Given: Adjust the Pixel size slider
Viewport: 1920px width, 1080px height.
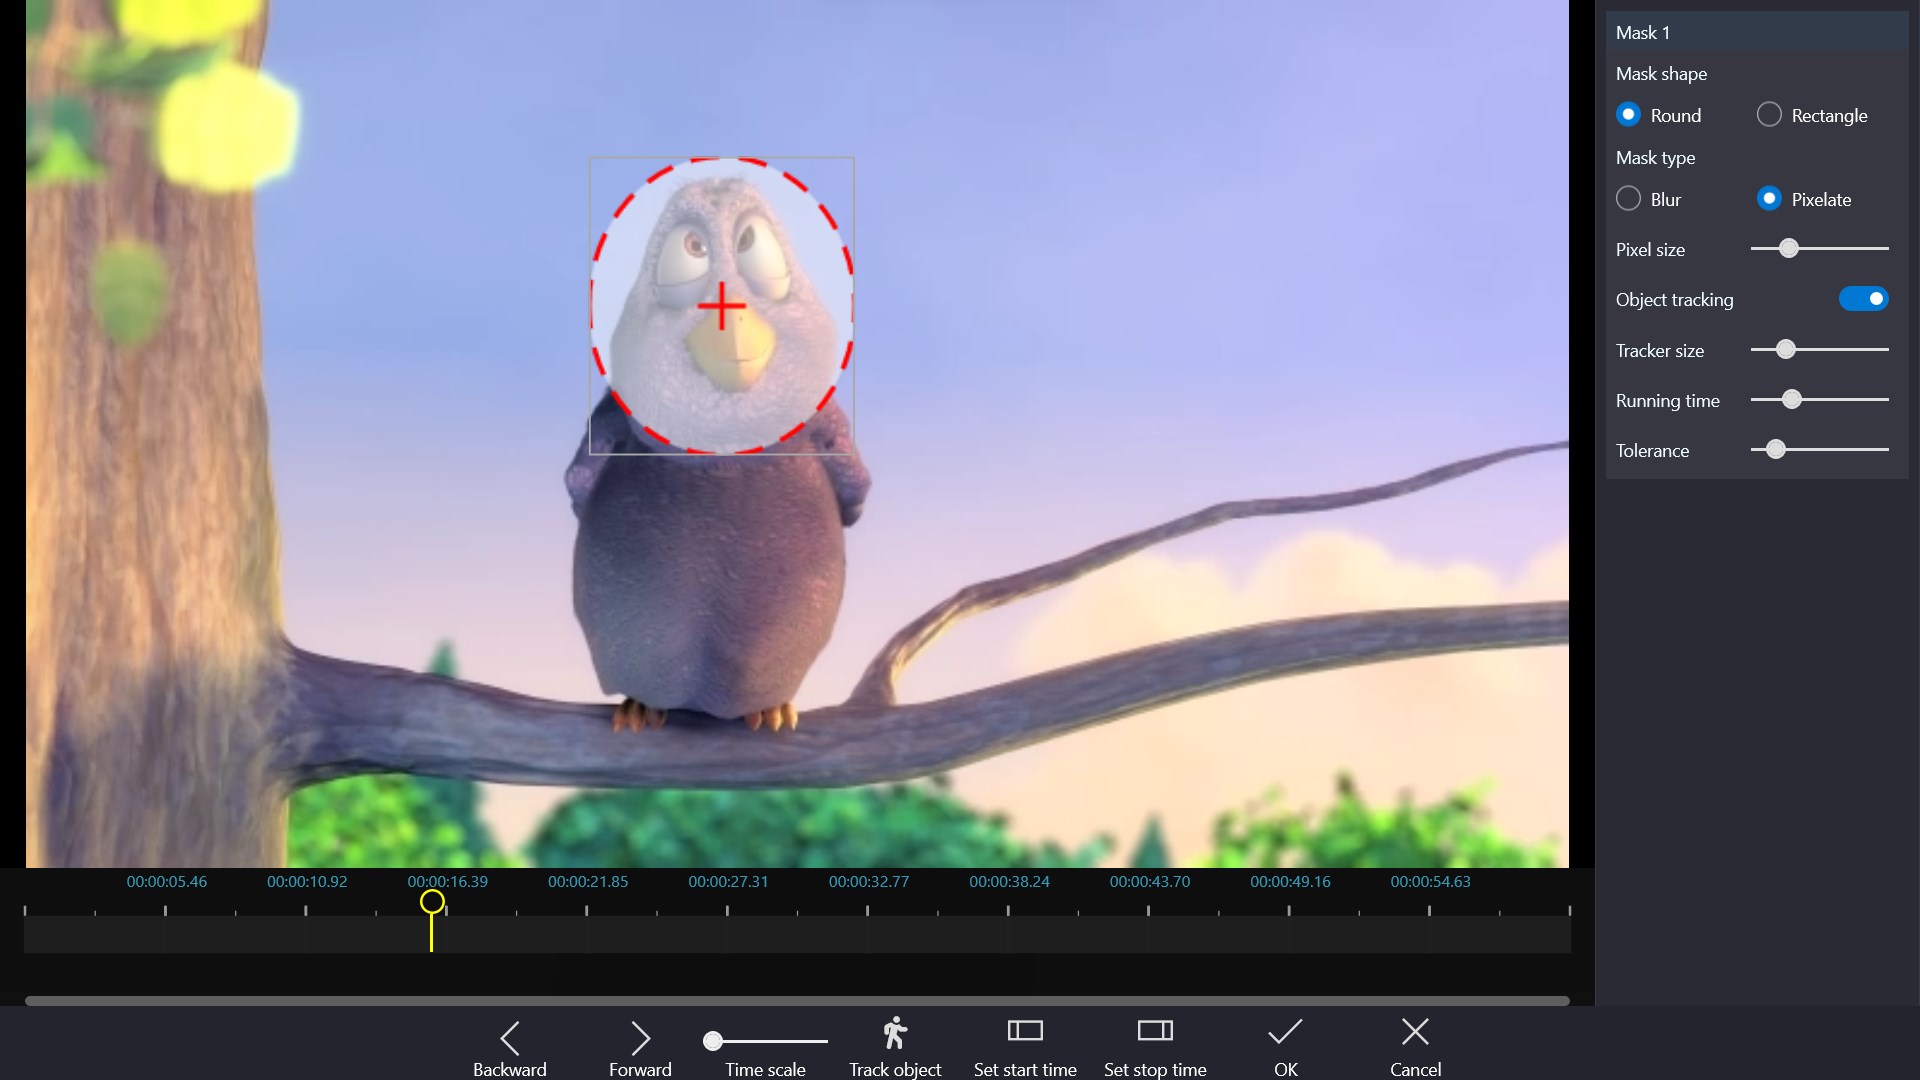Looking at the screenshot, I should 1791,248.
